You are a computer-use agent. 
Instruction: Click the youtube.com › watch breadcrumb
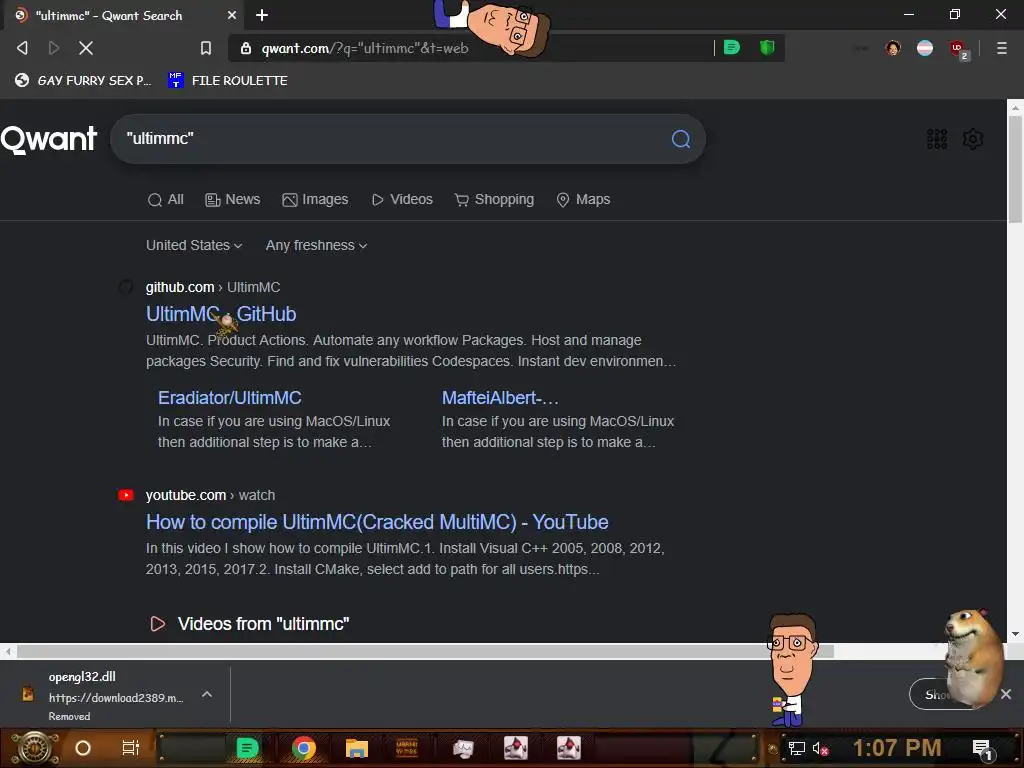pyautogui.click(x=210, y=495)
